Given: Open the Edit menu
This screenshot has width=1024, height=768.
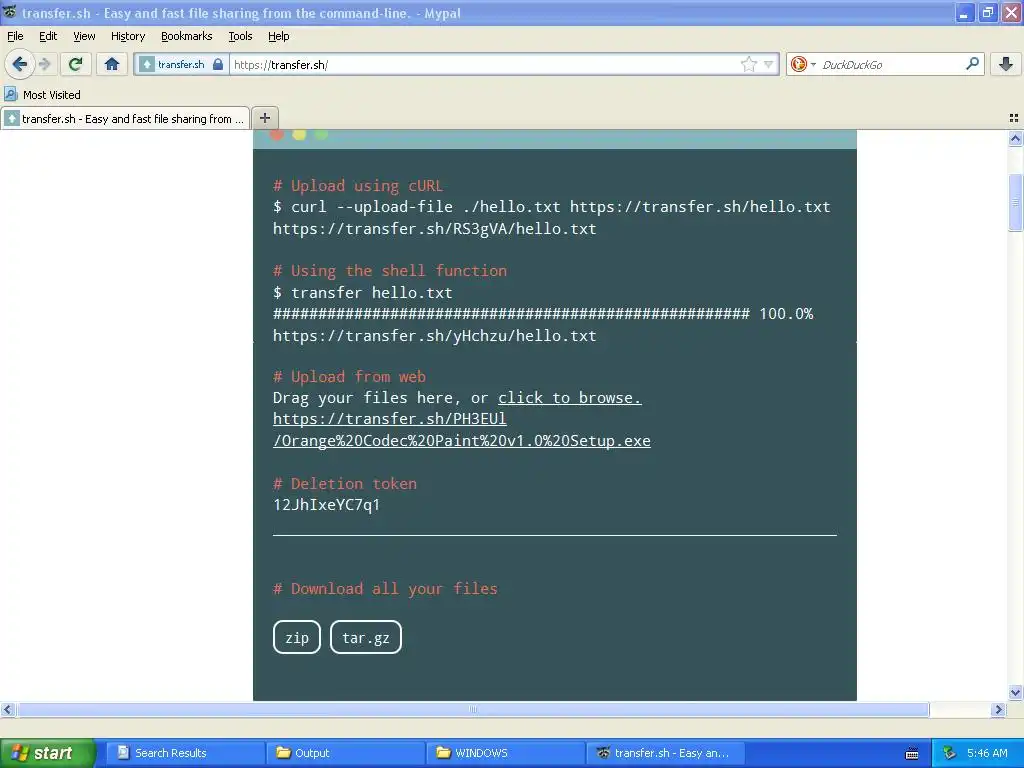Looking at the screenshot, I should pos(48,36).
